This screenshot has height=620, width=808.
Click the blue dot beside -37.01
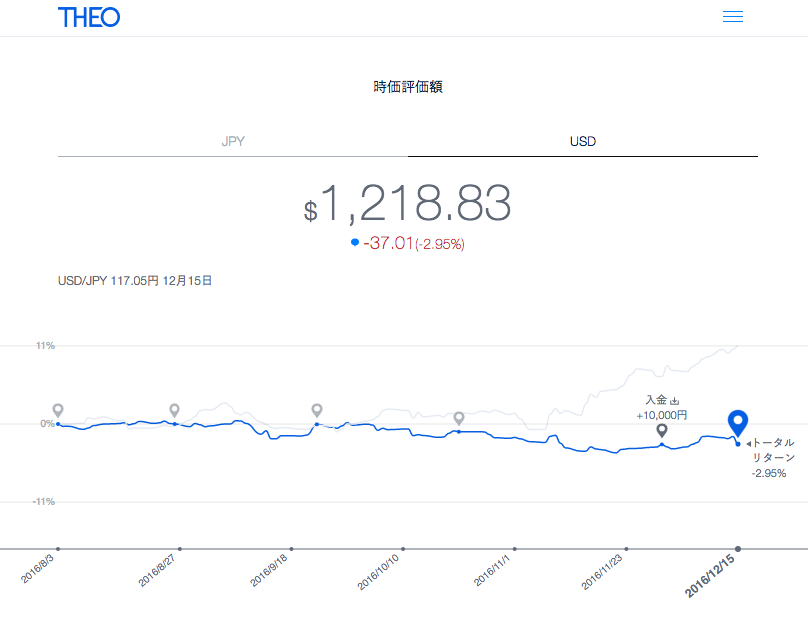(x=355, y=242)
